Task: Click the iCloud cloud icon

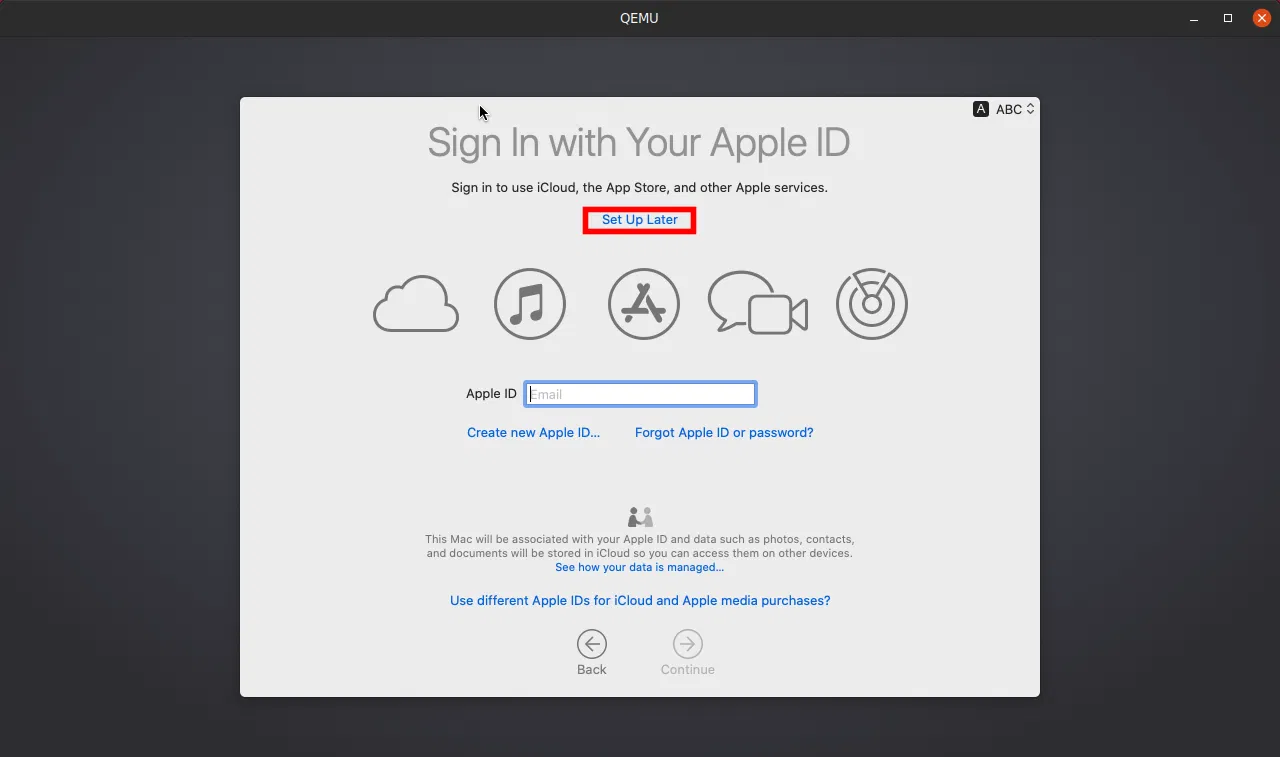Action: pos(416,304)
